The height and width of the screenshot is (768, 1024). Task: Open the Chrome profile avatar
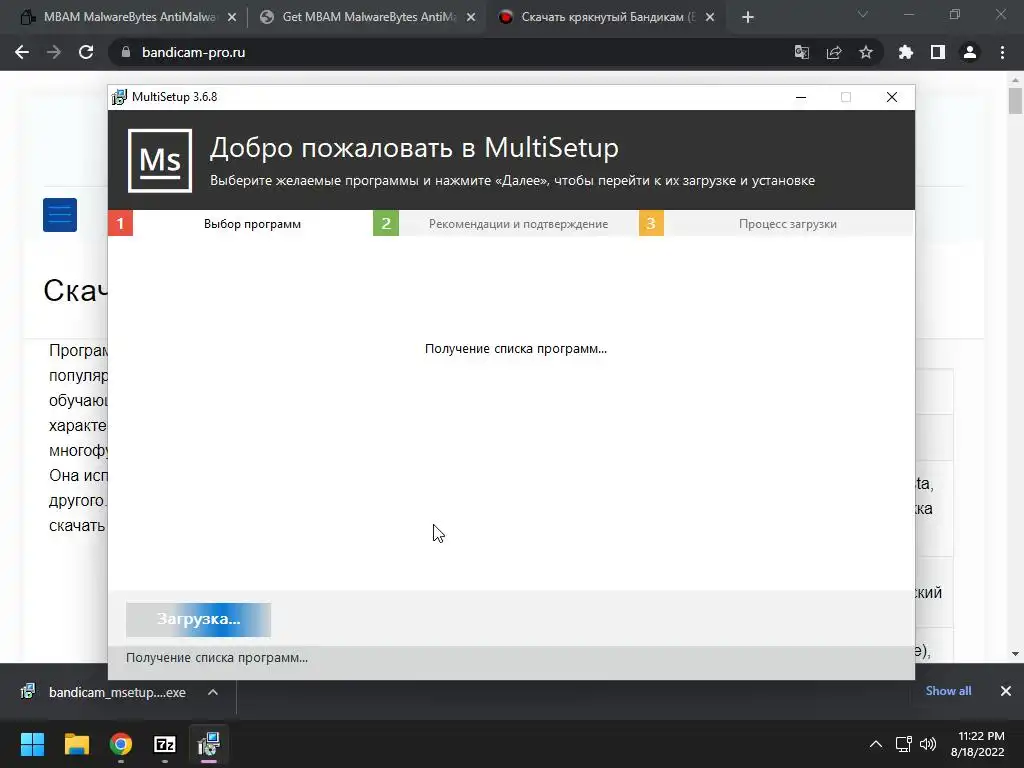click(970, 52)
